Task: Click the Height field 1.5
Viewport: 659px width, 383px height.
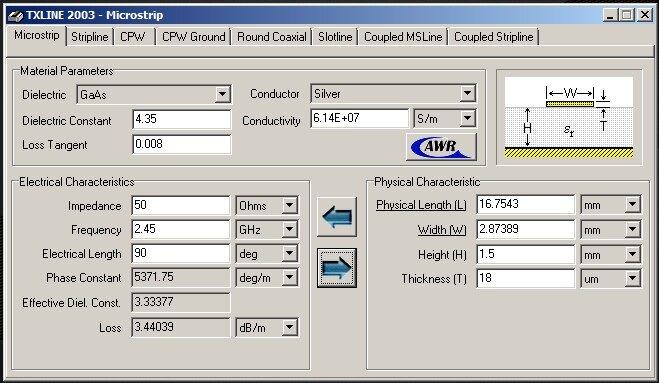Action: 525,254
